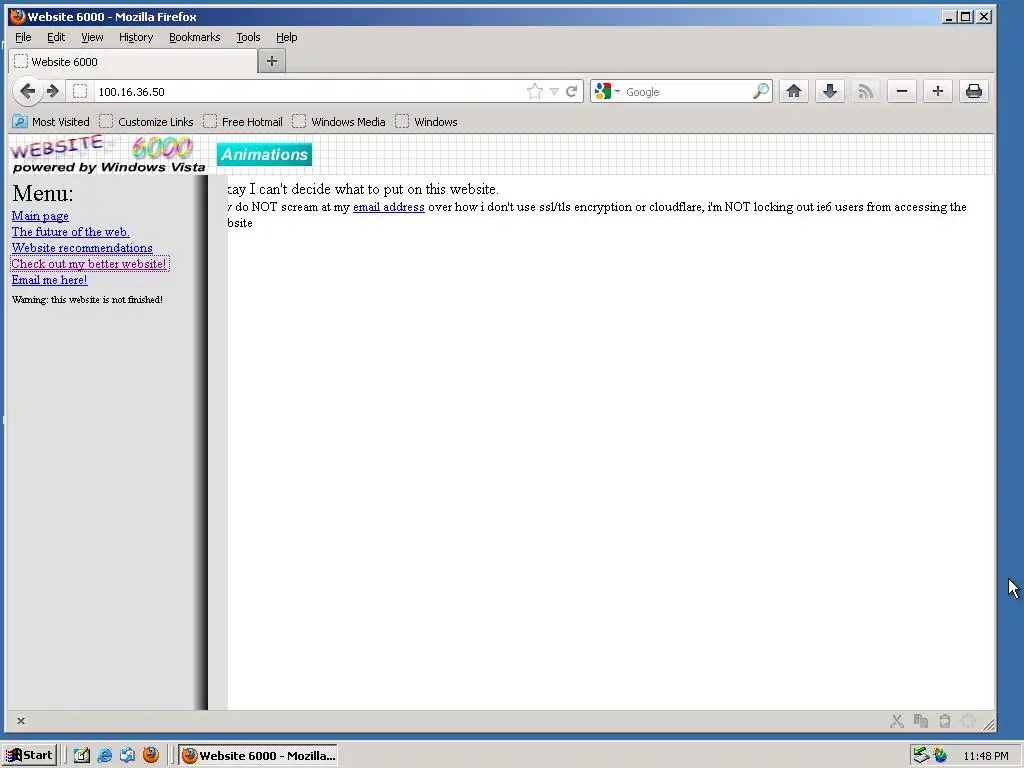Open the Customize Links bookmark

146,122
